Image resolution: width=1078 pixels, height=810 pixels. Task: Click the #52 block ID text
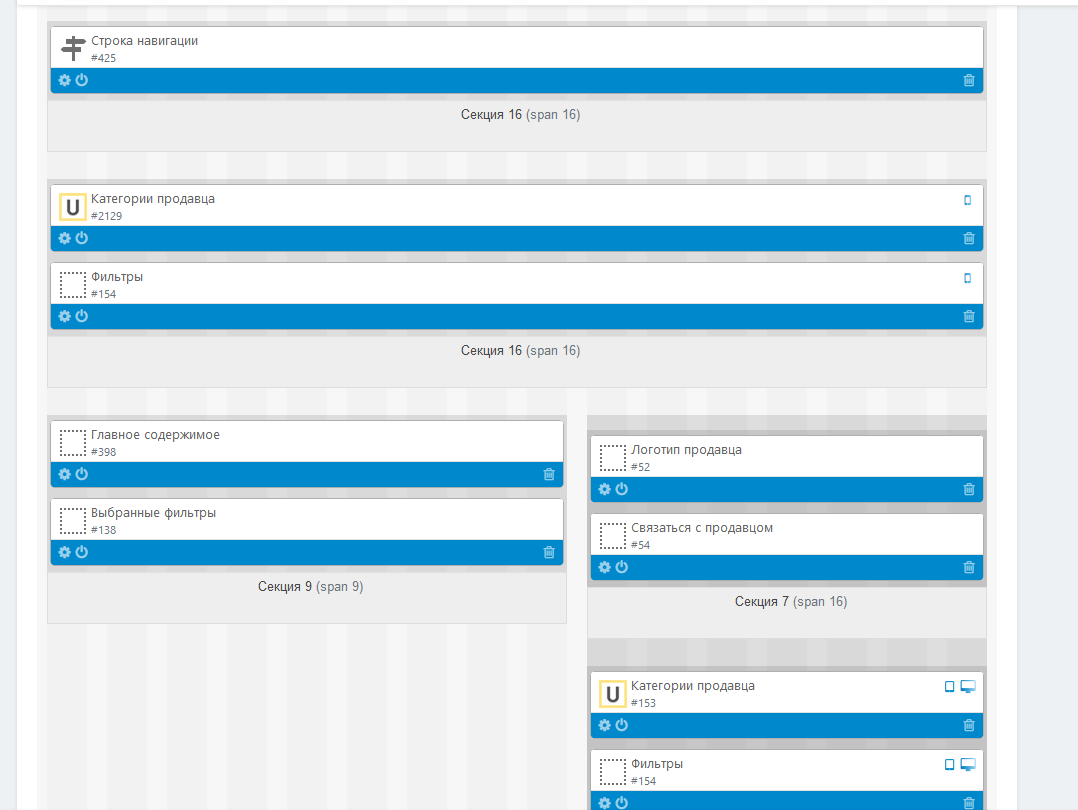pyautogui.click(x=640, y=467)
